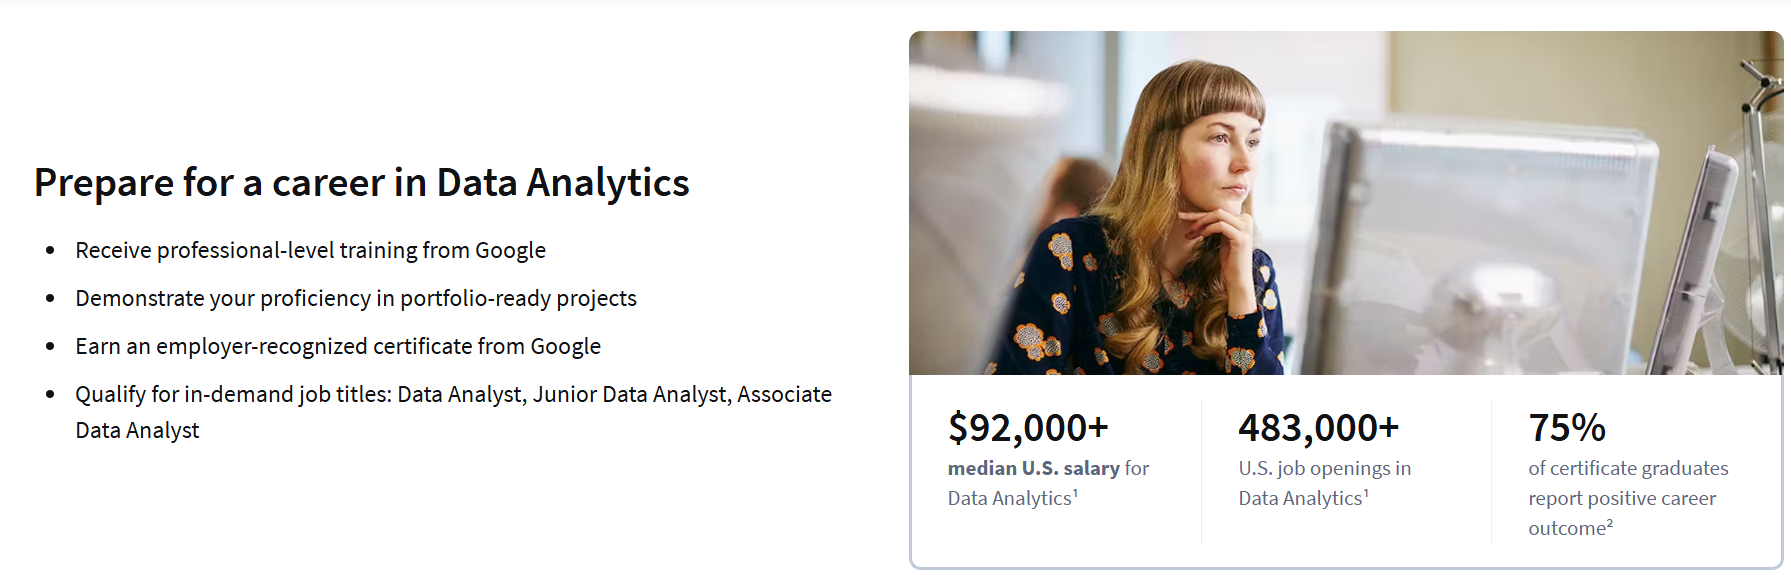
Task: Click the 483,000+ job openings figure
Action: (x=1318, y=428)
